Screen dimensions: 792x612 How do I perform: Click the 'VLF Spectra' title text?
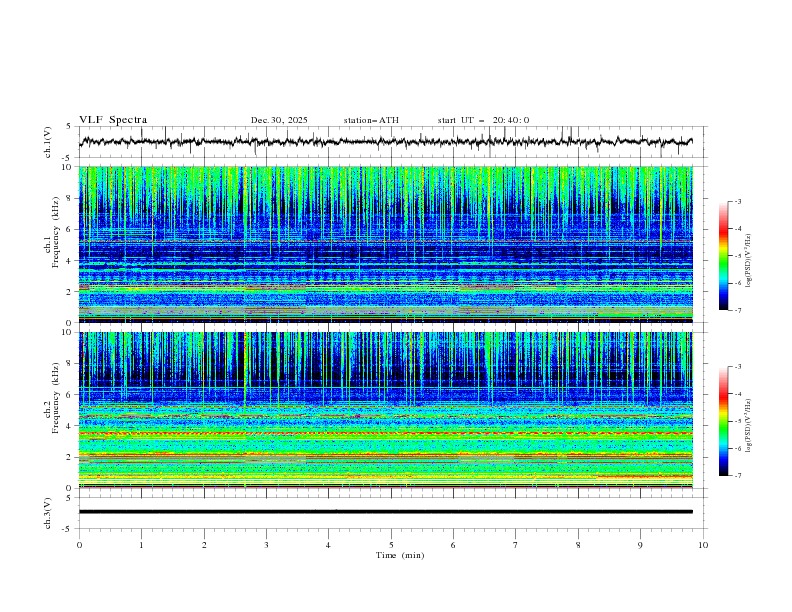[113, 120]
